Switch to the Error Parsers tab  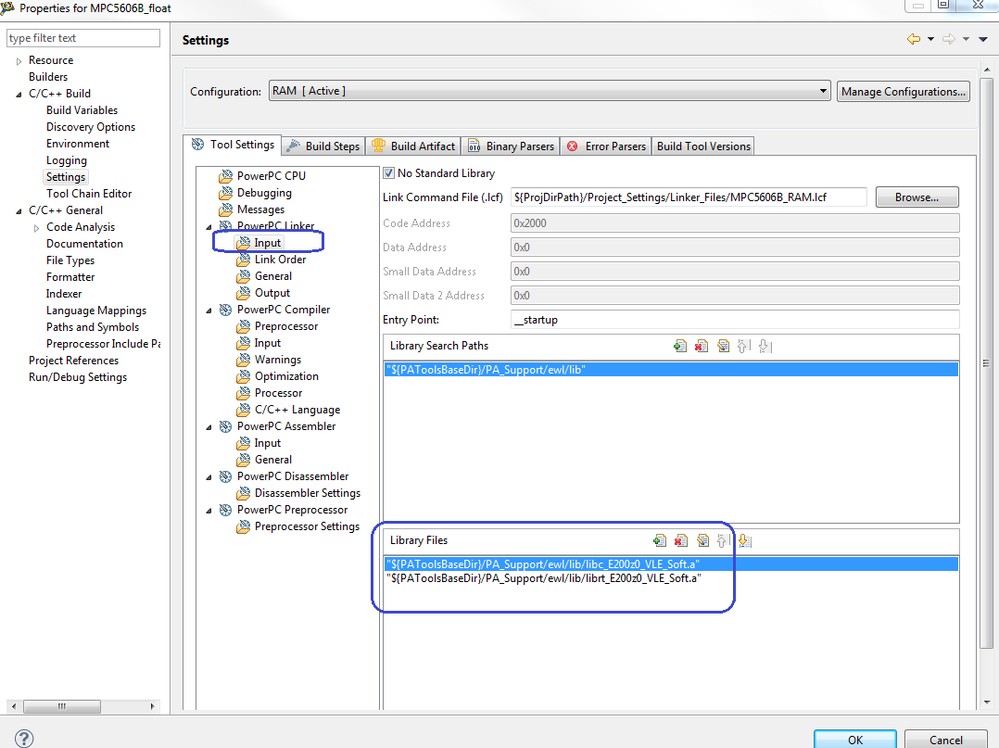tap(606, 147)
